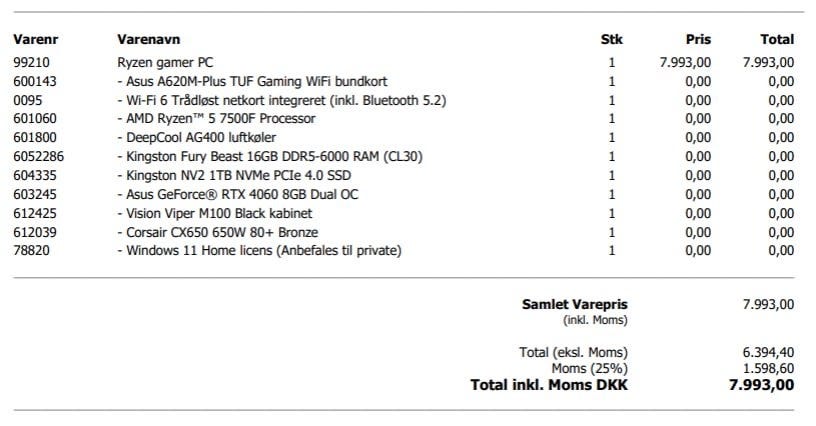
Task: Click the Varenr column header
Action: pyautogui.click(x=34, y=40)
